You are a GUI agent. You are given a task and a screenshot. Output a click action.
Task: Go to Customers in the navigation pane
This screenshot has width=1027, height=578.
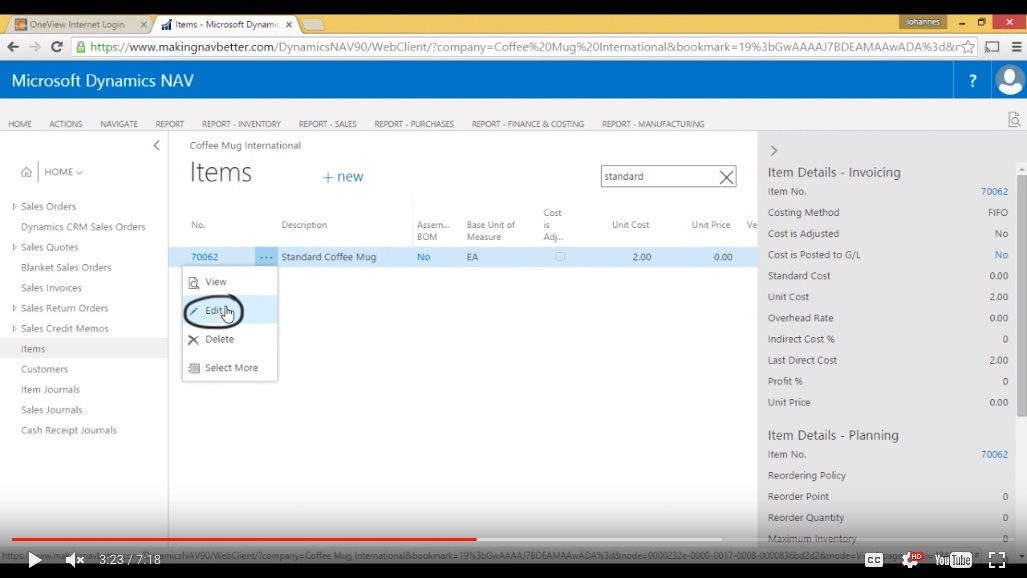pyautogui.click(x=45, y=369)
